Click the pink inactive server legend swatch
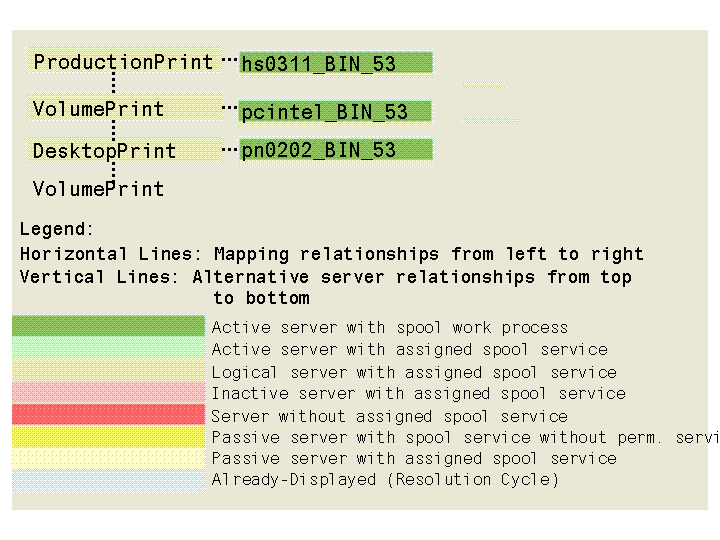 [108, 393]
